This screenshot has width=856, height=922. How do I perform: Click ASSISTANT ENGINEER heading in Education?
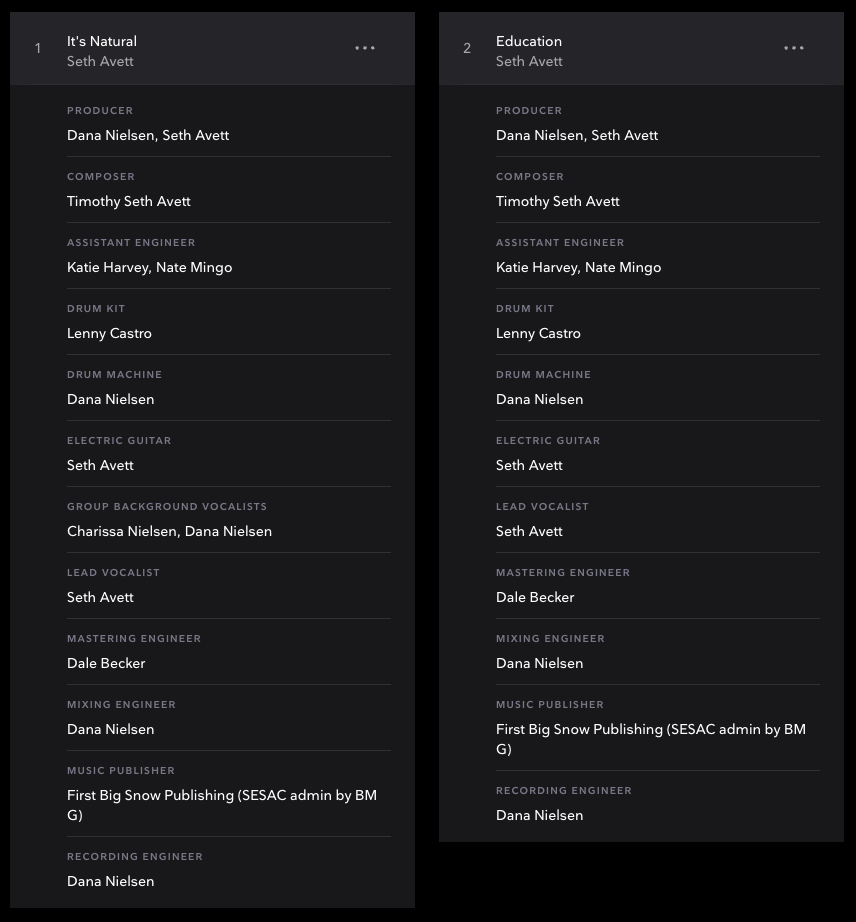560,242
